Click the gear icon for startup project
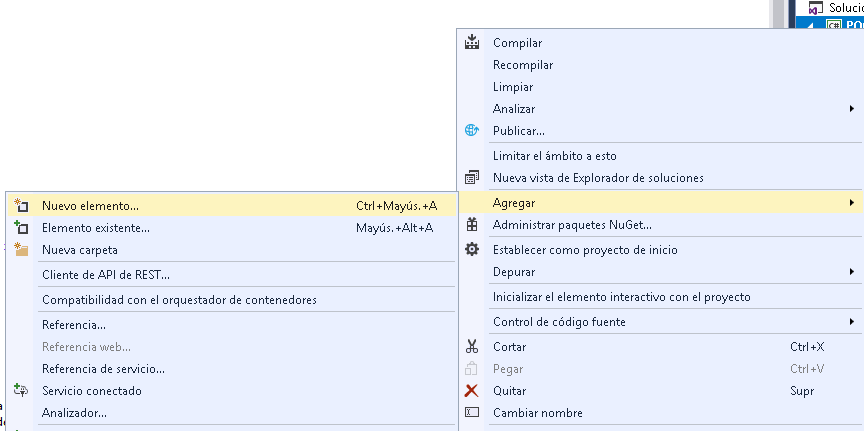 pos(472,250)
